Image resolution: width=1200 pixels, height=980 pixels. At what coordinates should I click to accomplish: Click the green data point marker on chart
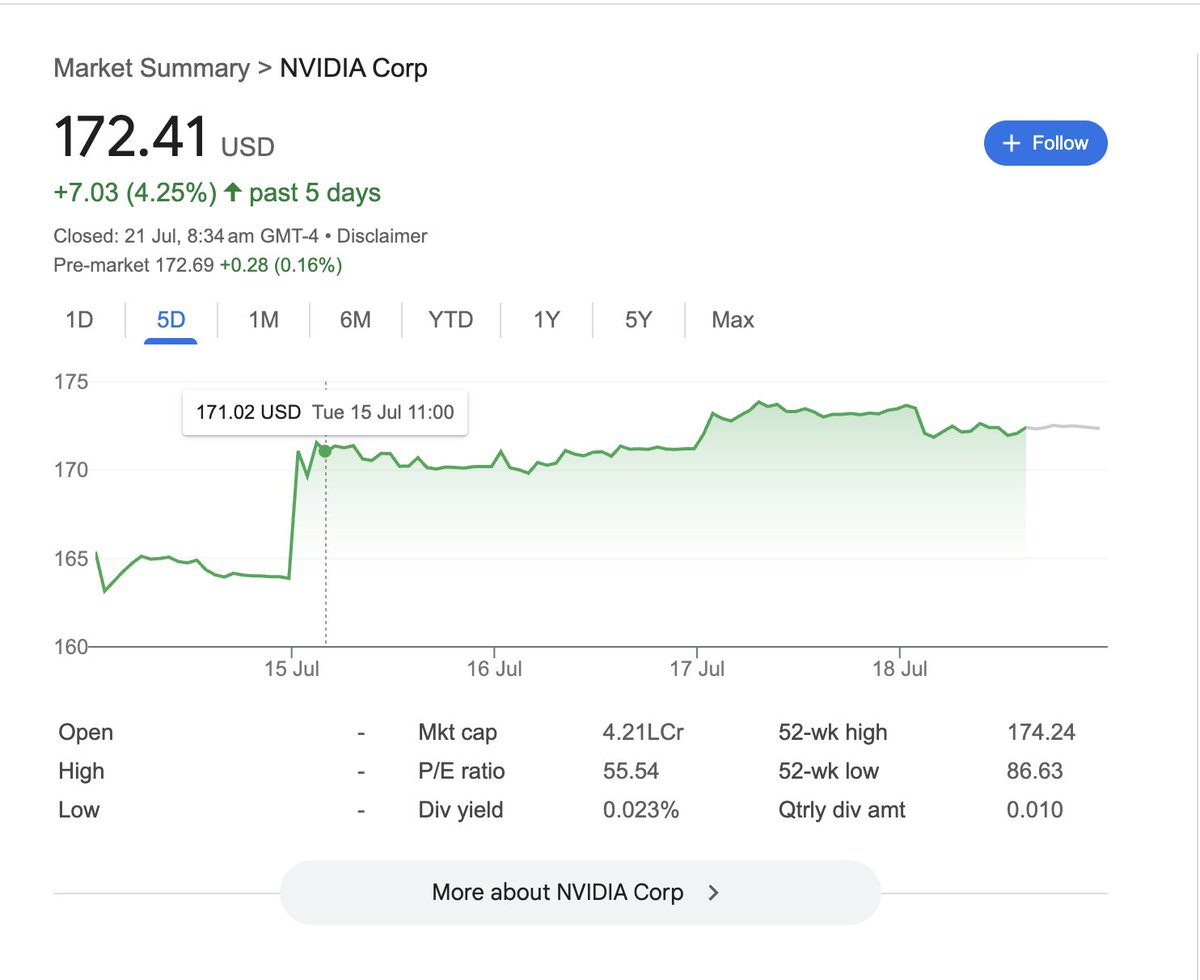coord(325,451)
